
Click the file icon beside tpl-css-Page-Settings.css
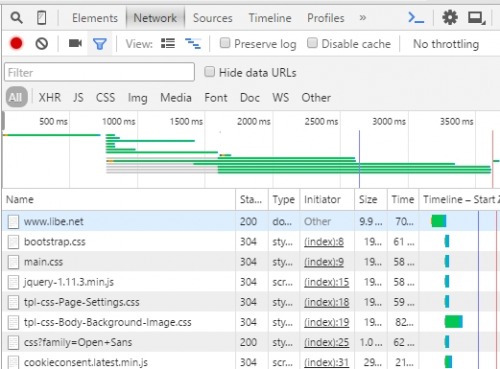(13, 302)
